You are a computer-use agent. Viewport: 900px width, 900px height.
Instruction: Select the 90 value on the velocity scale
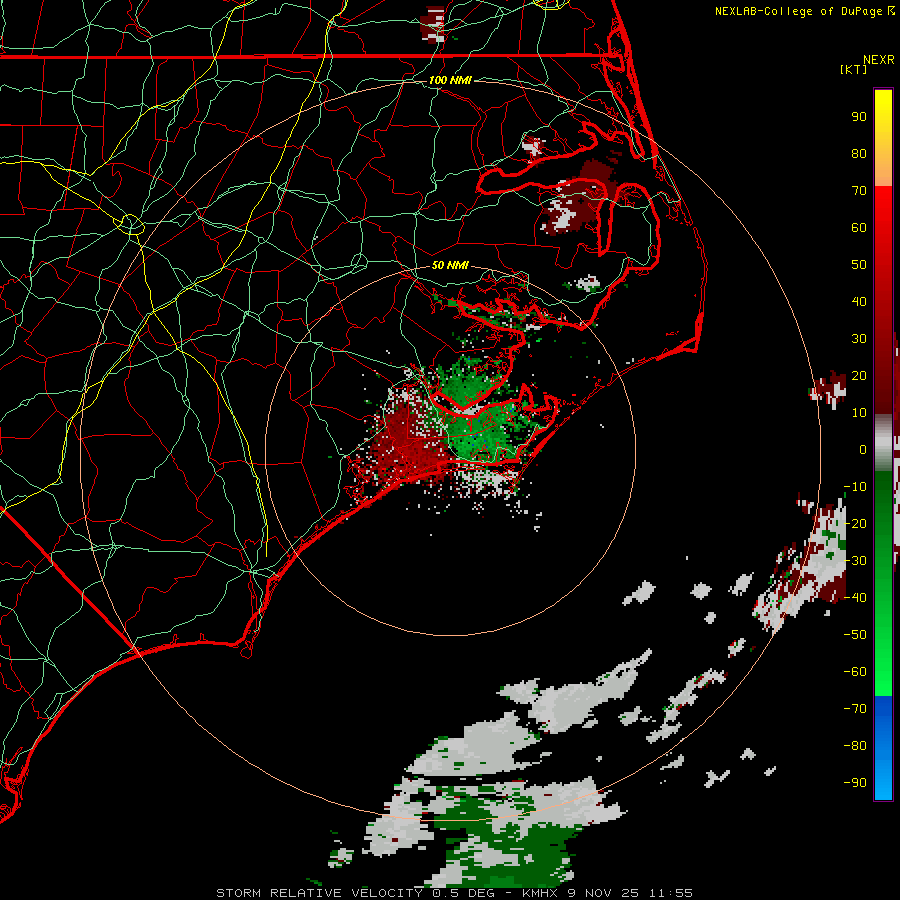click(859, 117)
